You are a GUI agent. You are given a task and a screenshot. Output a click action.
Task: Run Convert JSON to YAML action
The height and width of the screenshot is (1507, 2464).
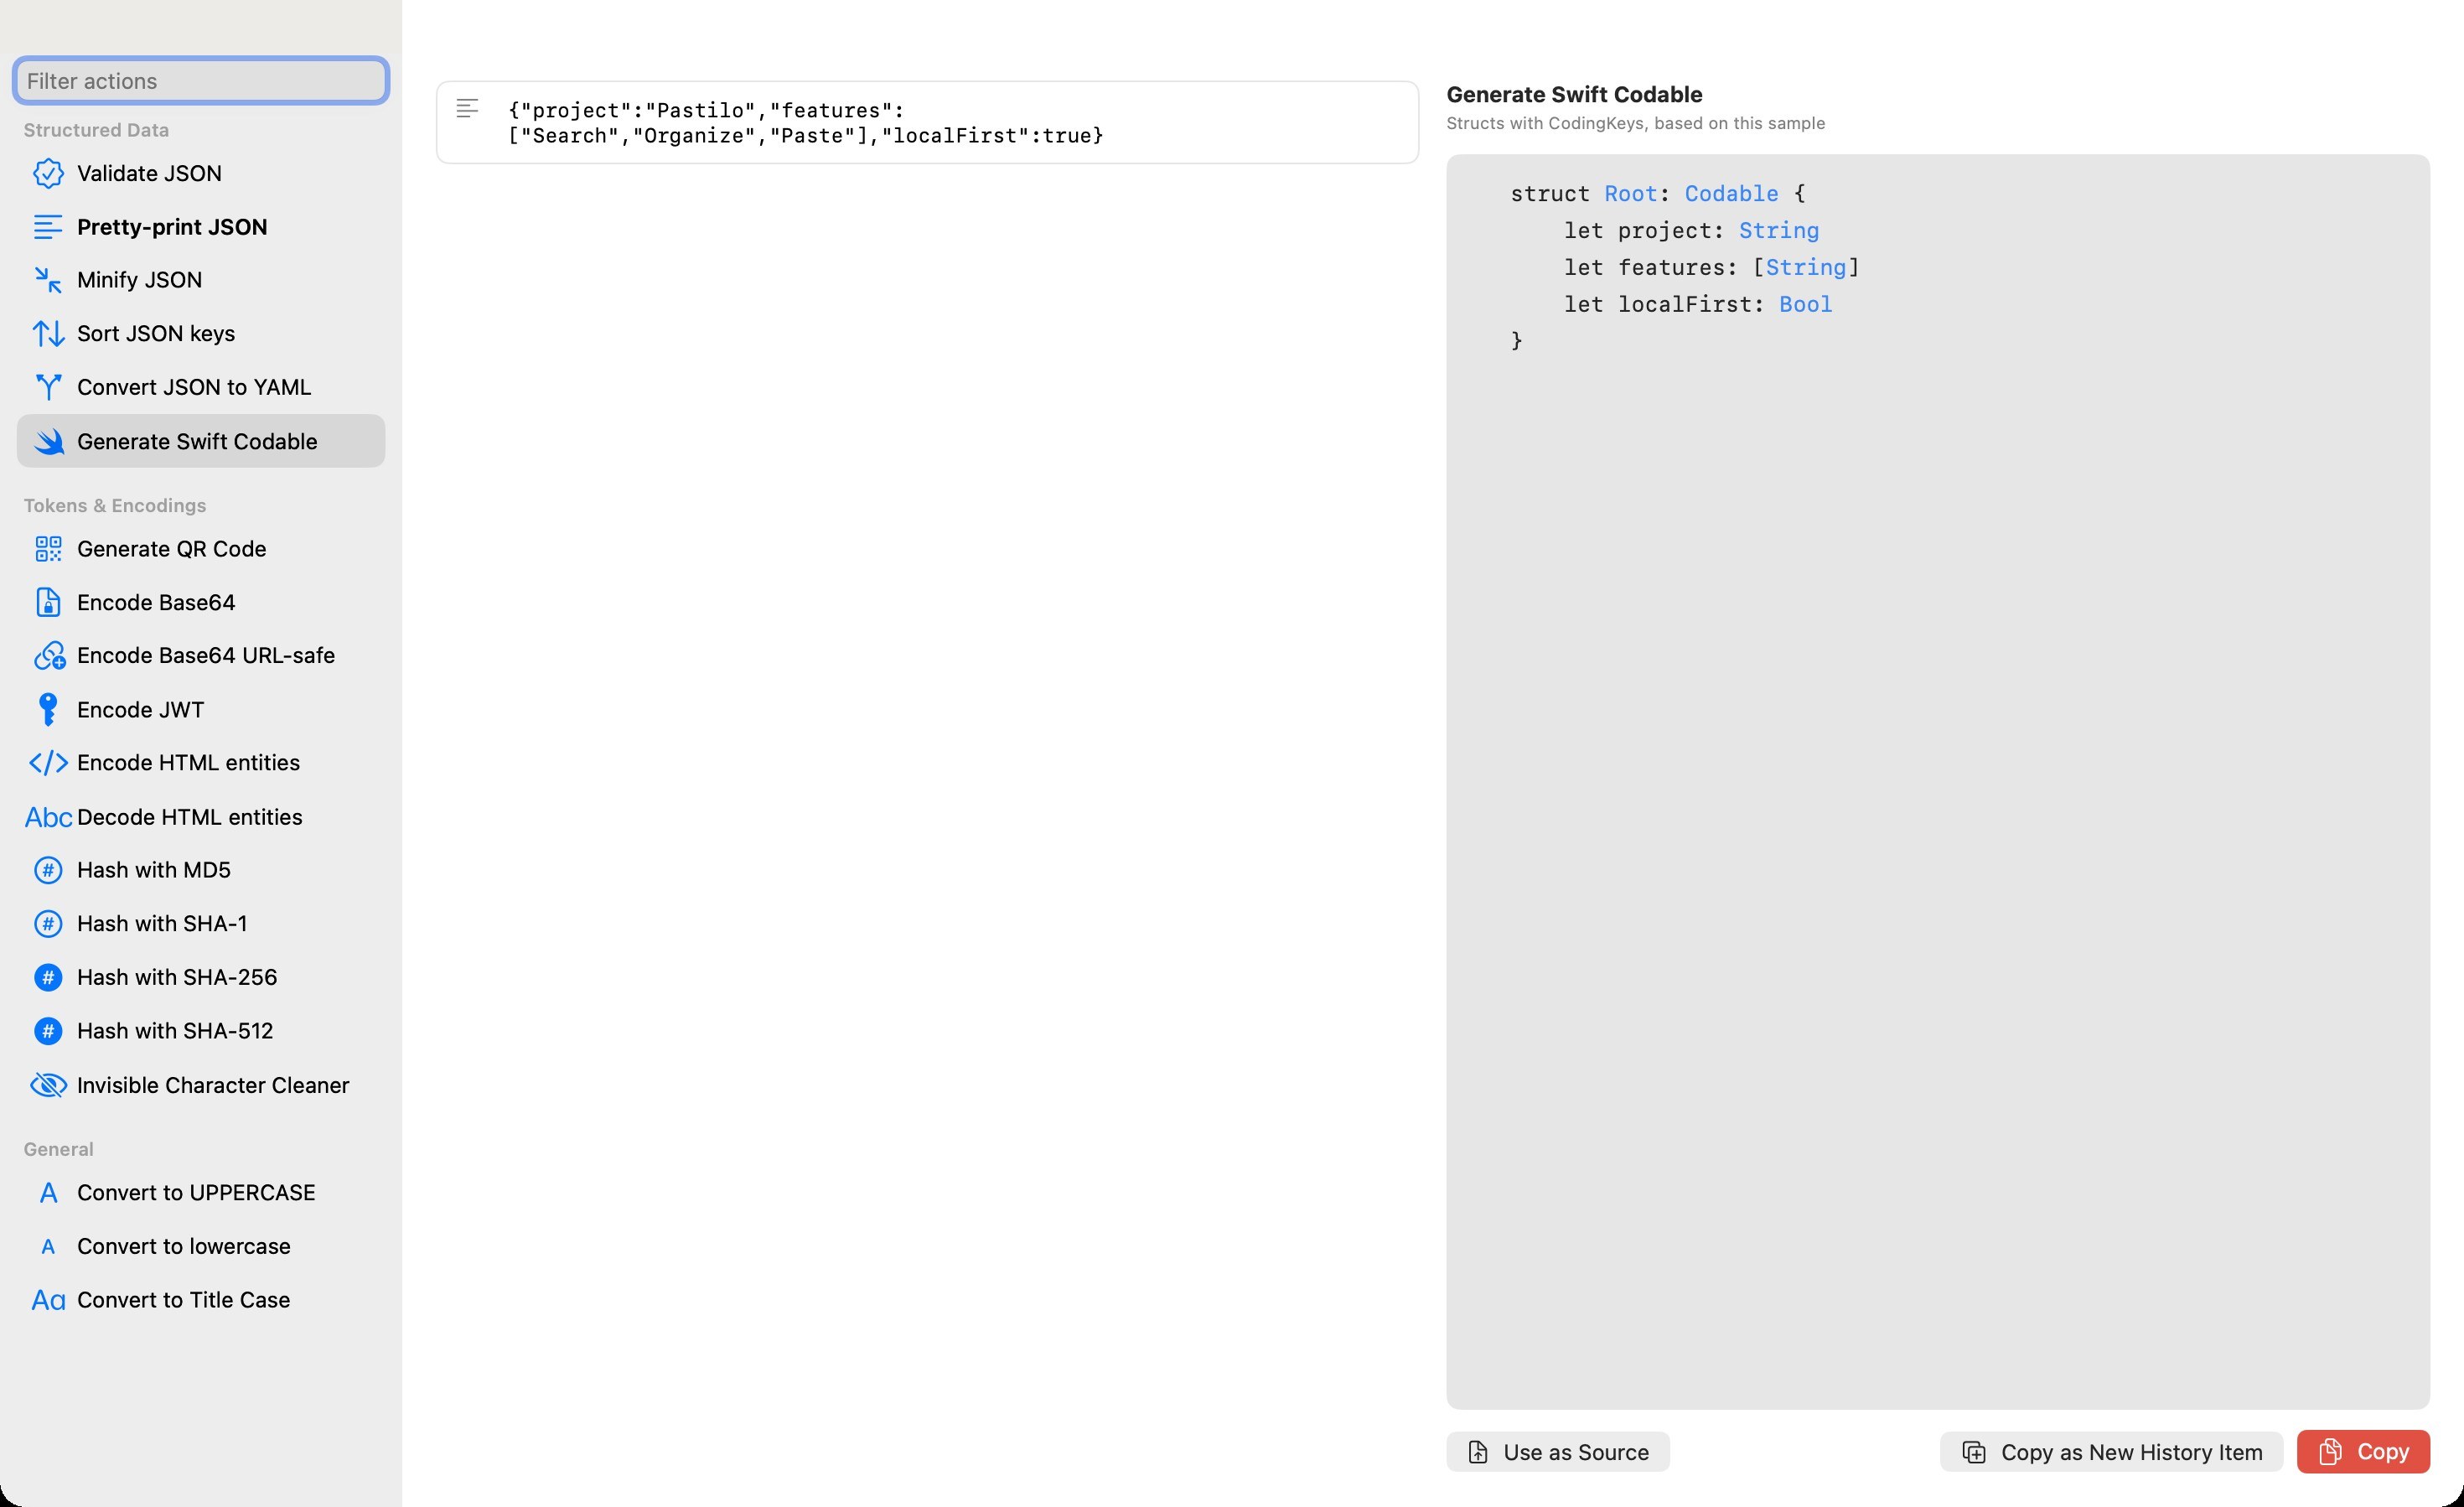click(x=201, y=387)
